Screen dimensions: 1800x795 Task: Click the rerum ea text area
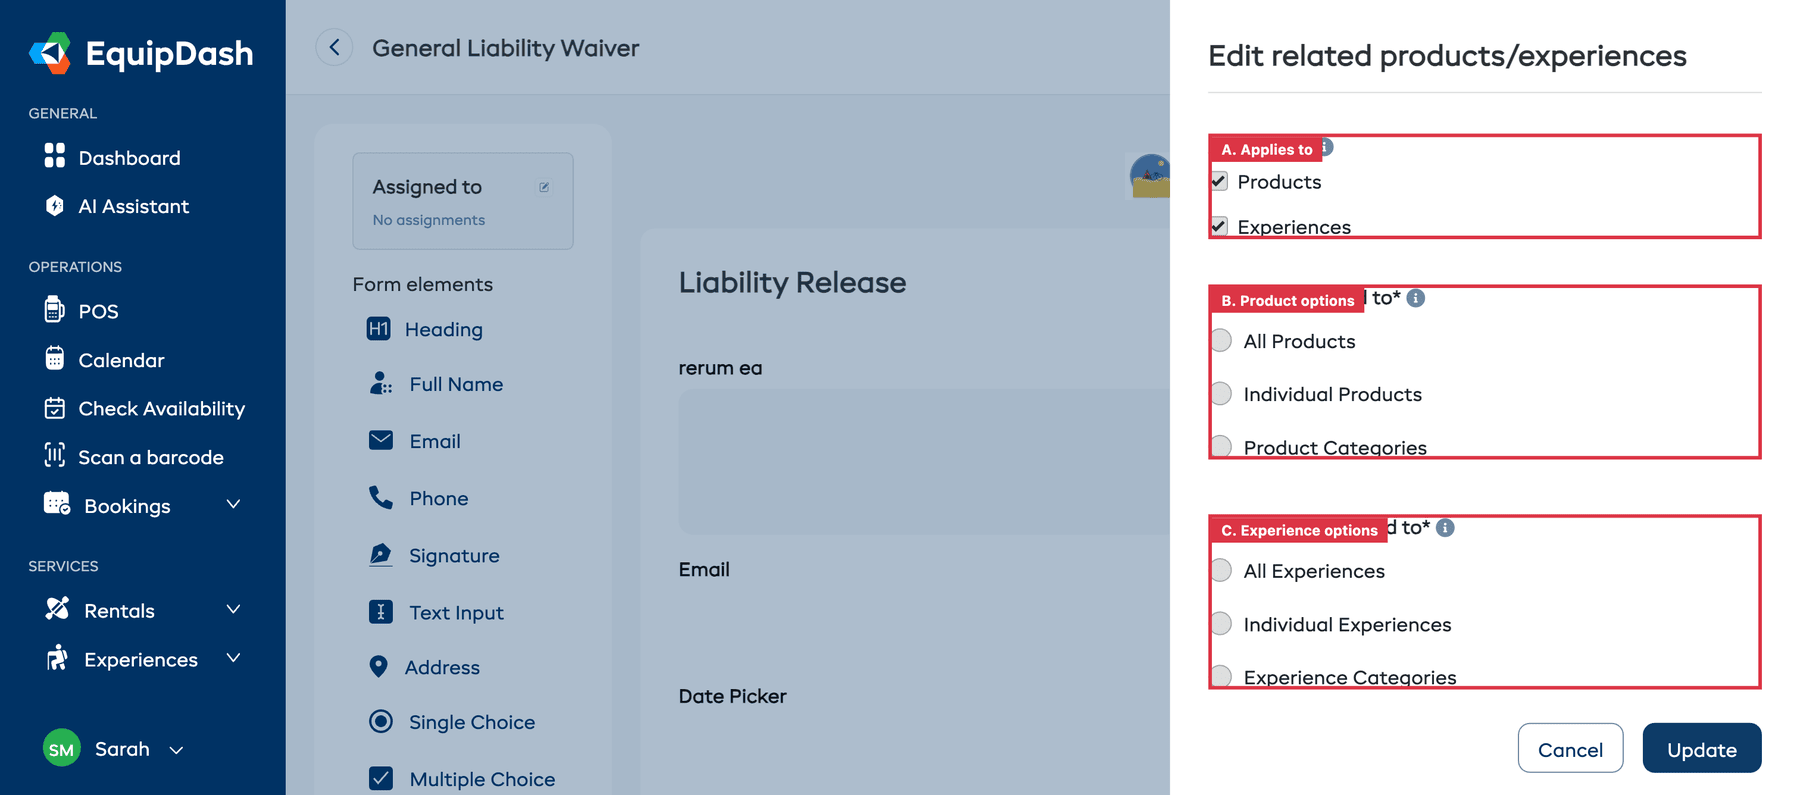coord(924,462)
